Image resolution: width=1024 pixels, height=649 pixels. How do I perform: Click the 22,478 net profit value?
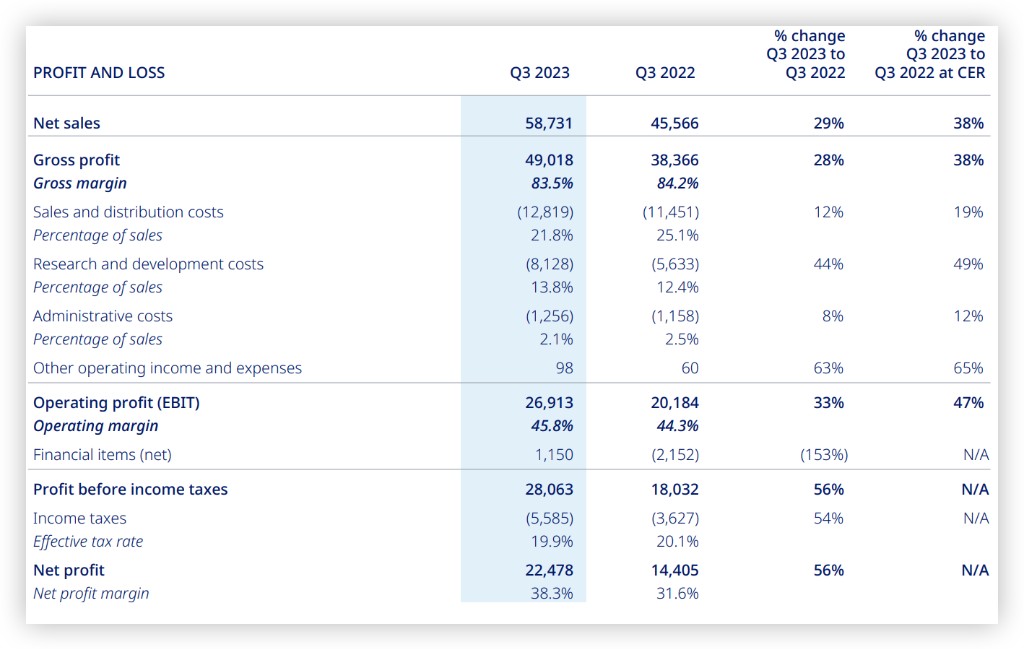coord(548,570)
